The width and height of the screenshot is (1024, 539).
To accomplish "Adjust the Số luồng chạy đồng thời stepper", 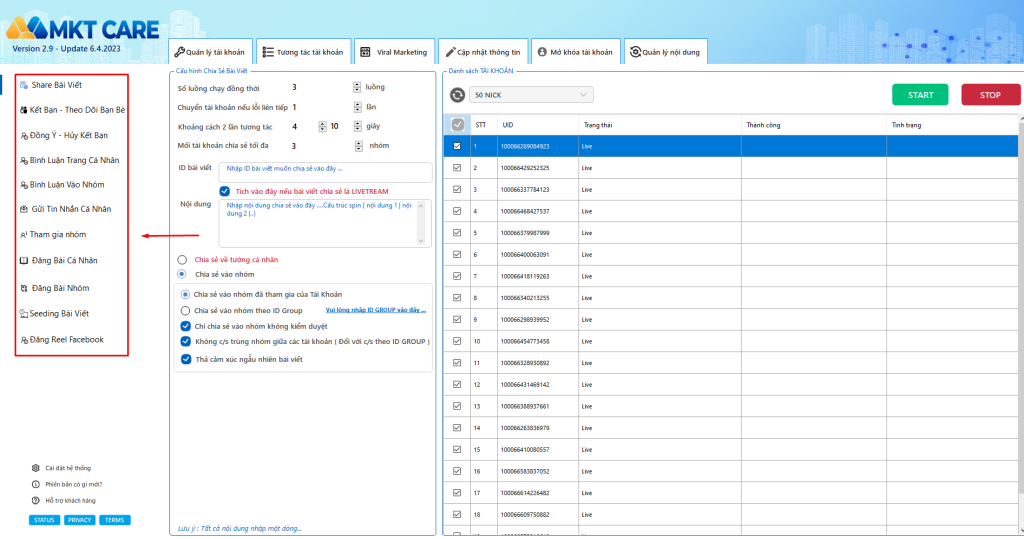I will 357,87.
